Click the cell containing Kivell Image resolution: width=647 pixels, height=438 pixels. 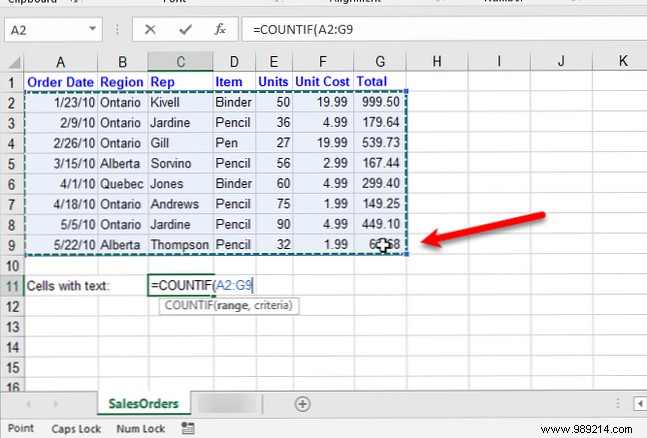tap(181, 102)
